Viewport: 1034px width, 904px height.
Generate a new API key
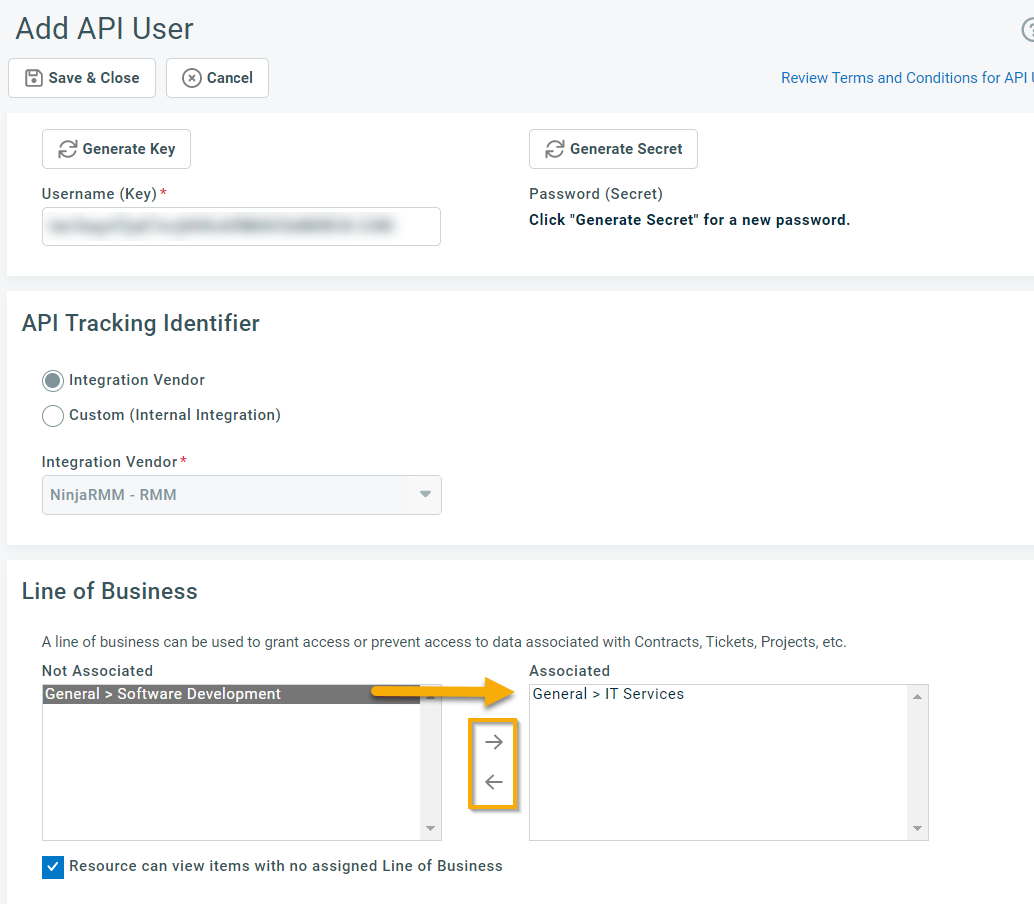pyautogui.click(x=116, y=149)
